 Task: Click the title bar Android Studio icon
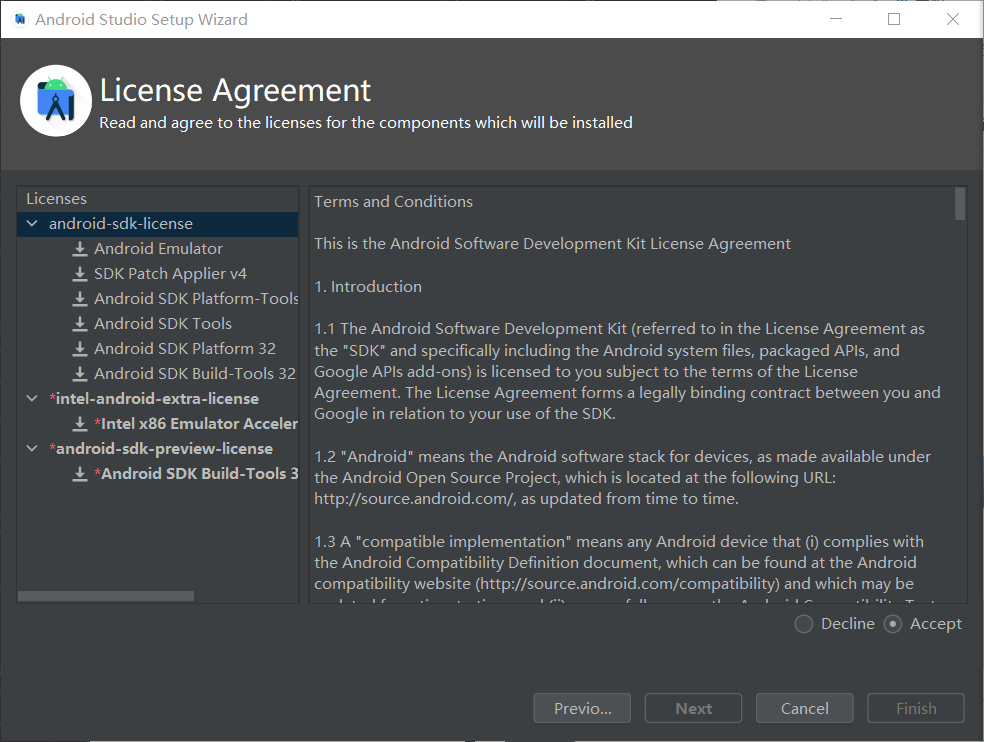pyautogui.click(x=20, y=19)
